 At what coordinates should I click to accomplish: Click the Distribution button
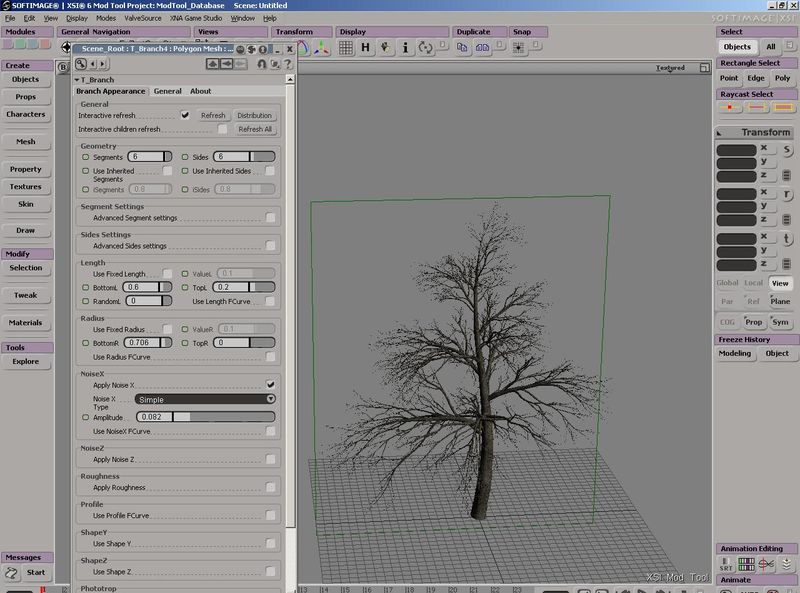pos(254,115)
